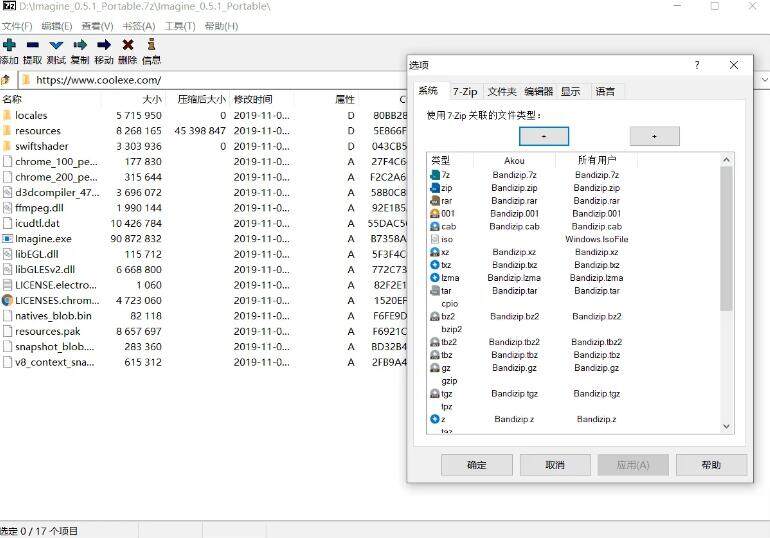Open the Favorites (书签) menu

coord(139,26)
